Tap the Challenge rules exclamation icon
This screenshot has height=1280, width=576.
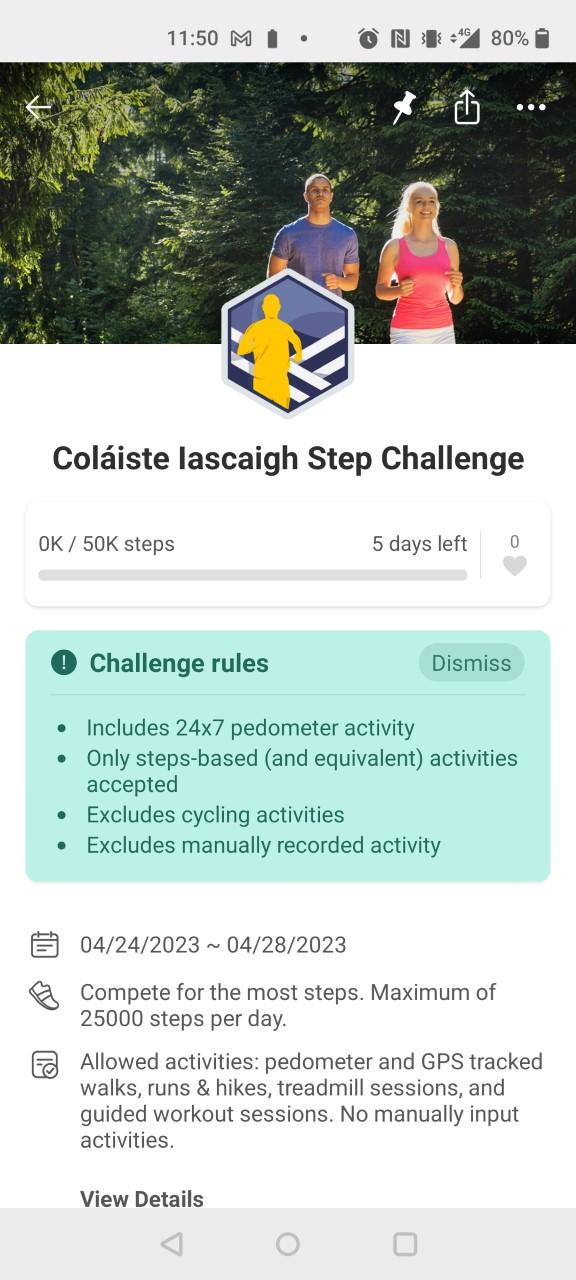pos(64,662)
